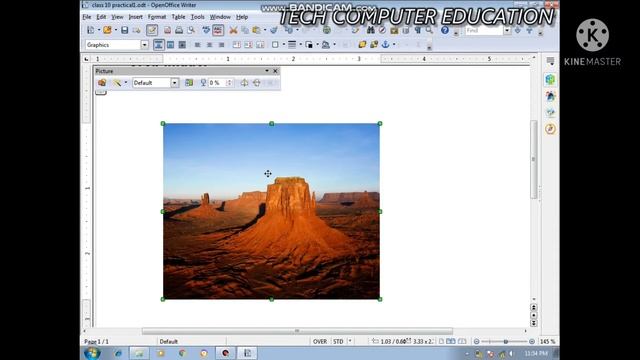Click the zoom slider handle

506,341
